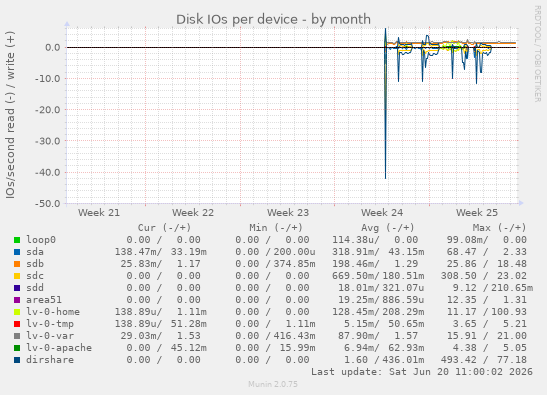Select the loop0 legend label
The width and height of the screenshot is (547, 395).
coord(41,240)
